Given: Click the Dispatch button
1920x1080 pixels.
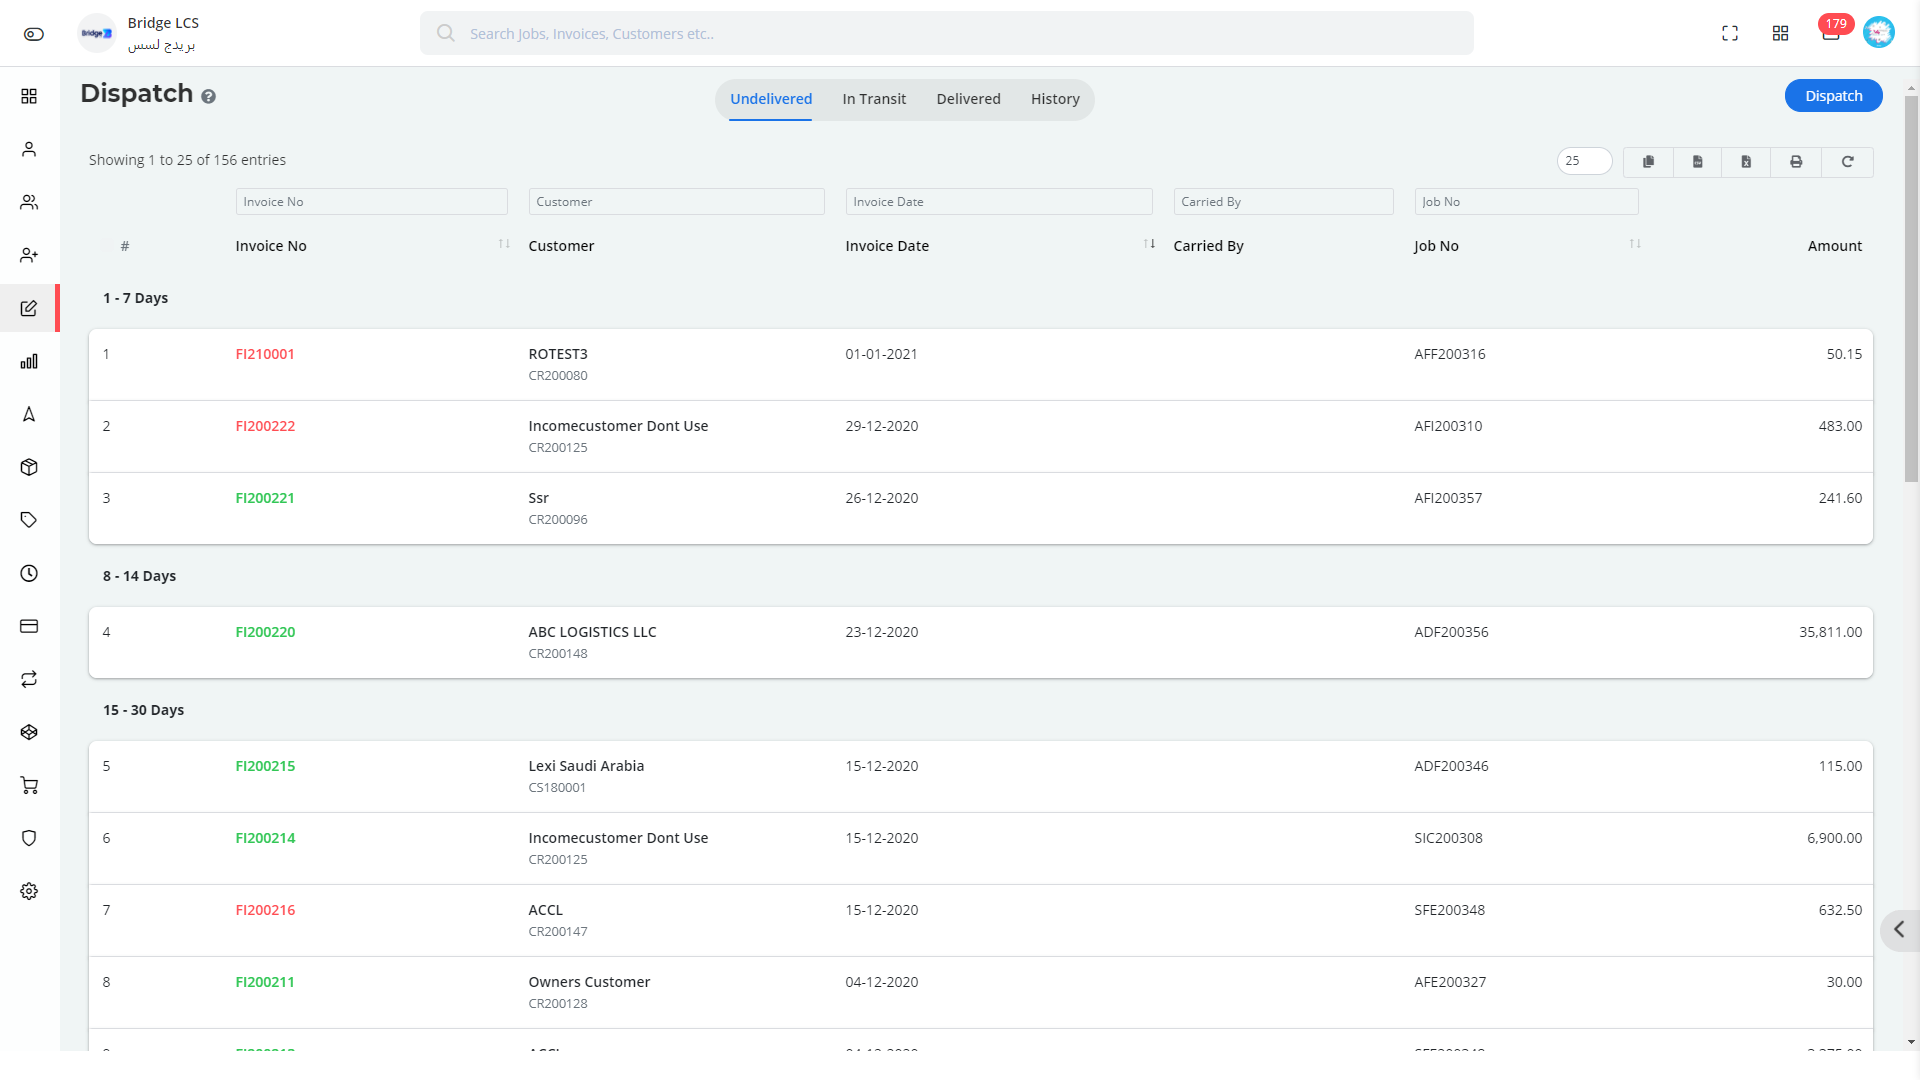Looking at the screenshot, I should pyautogui.click(x=1833, y=95).
